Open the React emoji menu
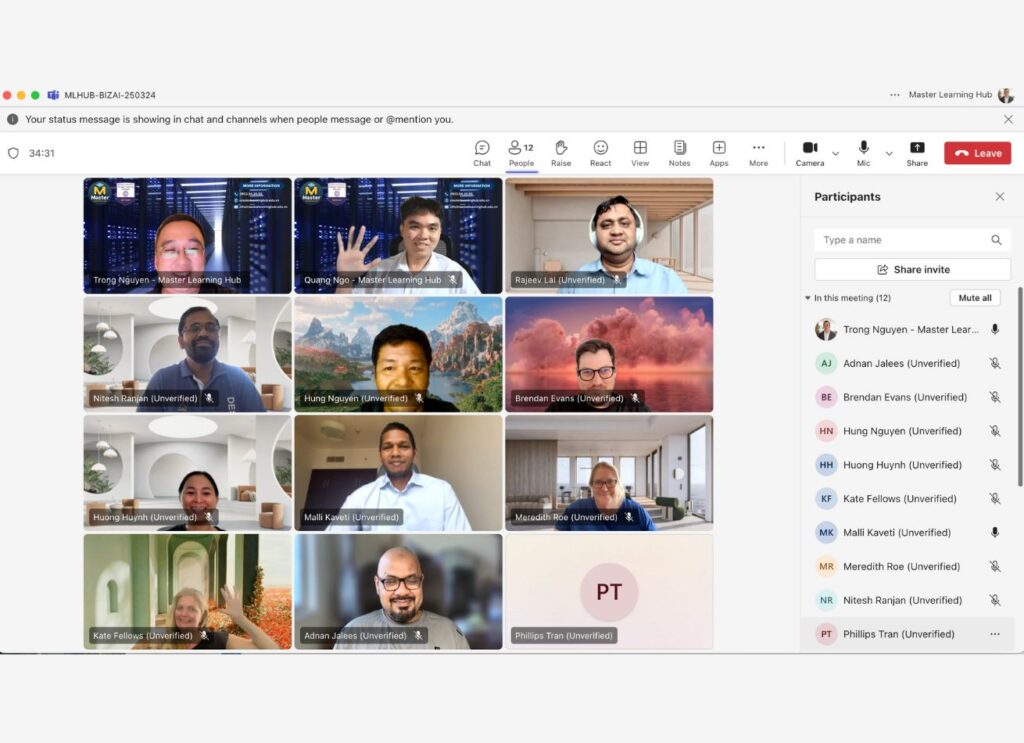1024x743 pixels. [600, 153]
